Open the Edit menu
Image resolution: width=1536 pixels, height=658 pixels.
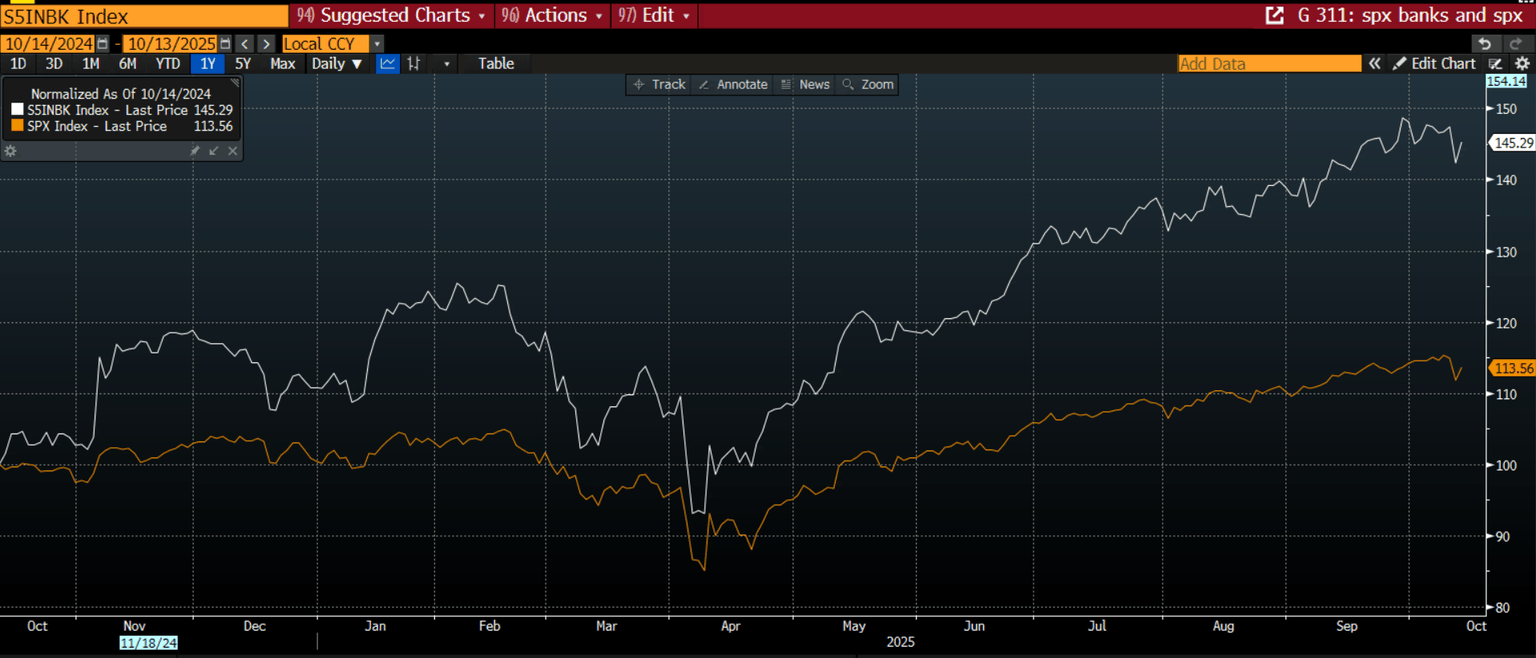pos(654,15)
